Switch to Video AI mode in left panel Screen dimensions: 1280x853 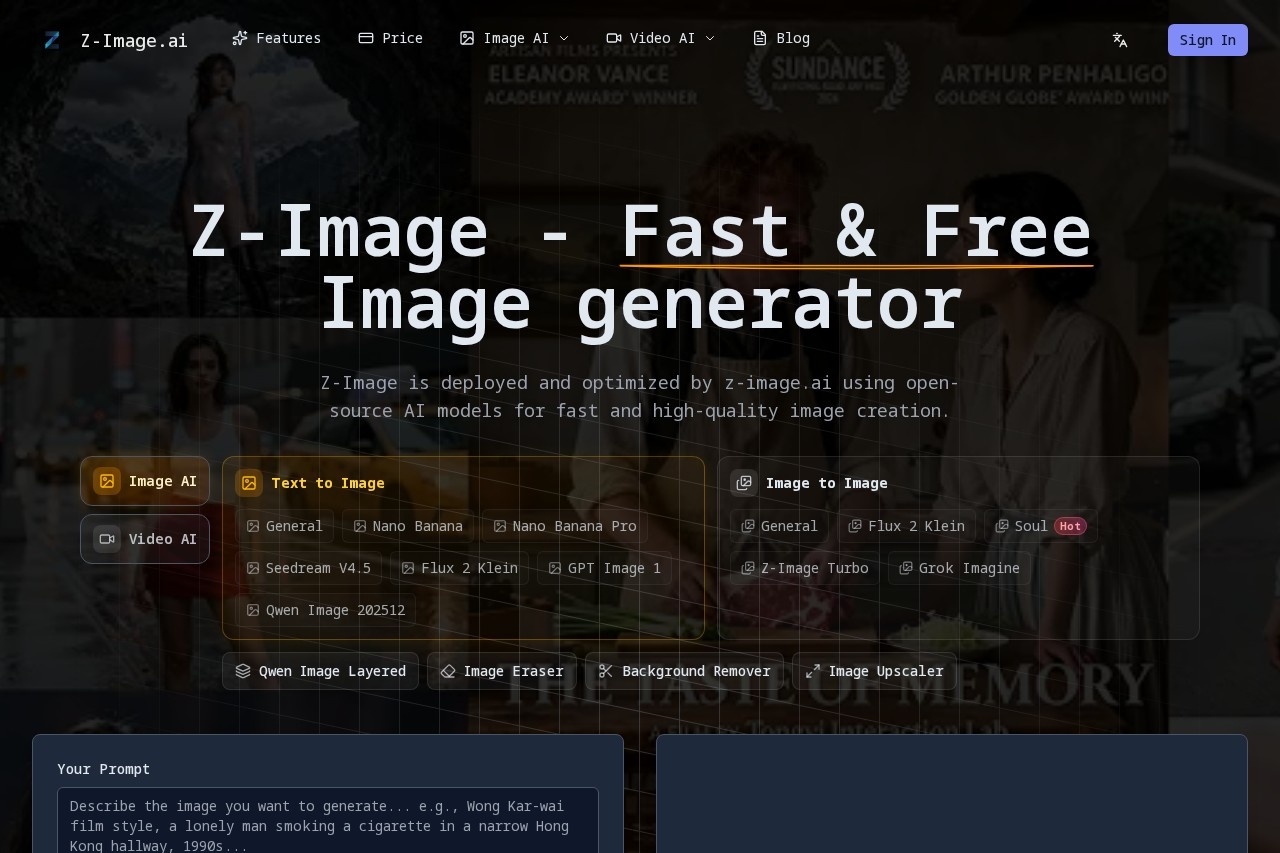tap(145, 539)
